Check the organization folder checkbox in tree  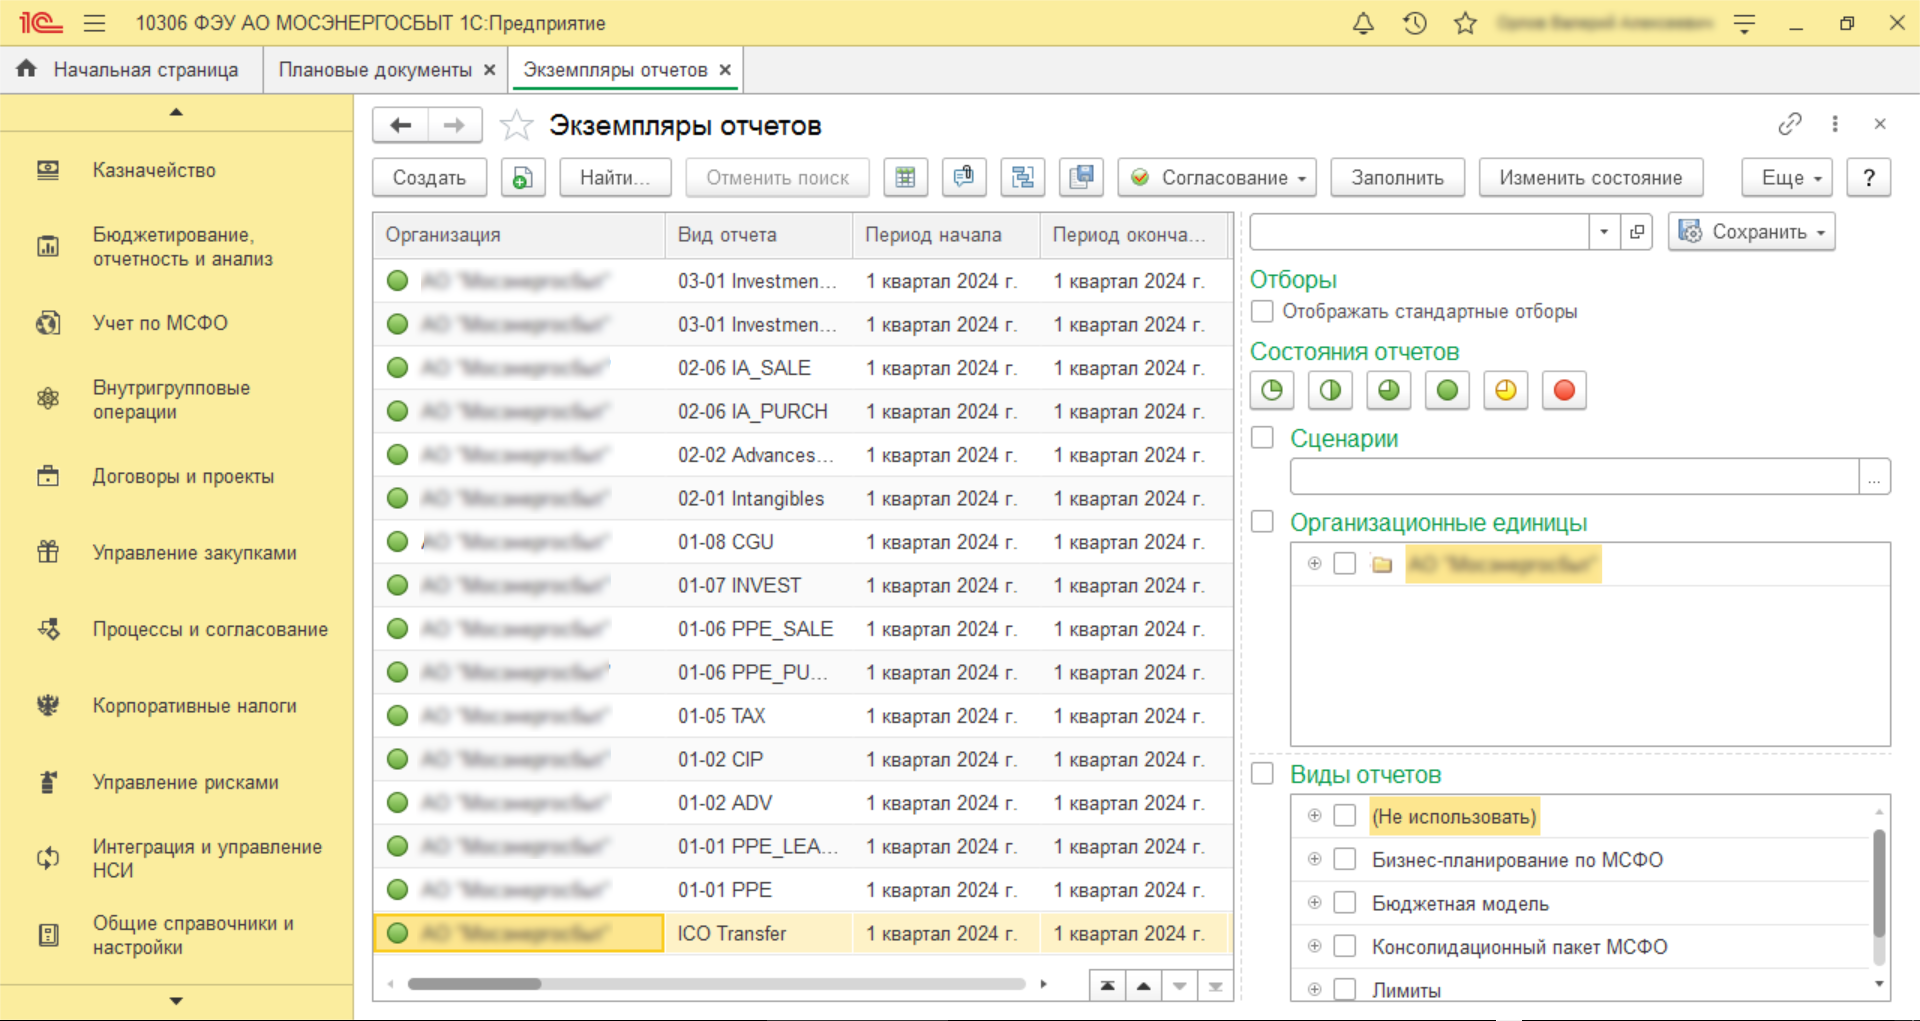pos(1345,564)
